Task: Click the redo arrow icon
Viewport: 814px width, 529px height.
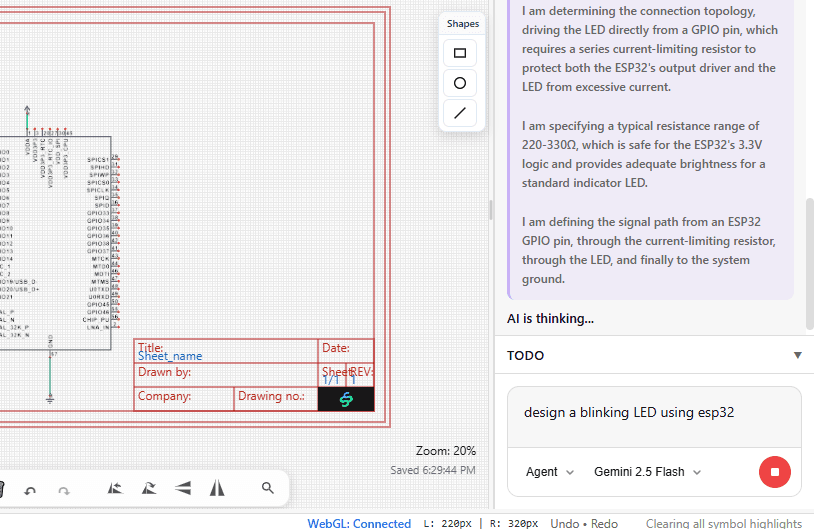Action: point(64,489)
